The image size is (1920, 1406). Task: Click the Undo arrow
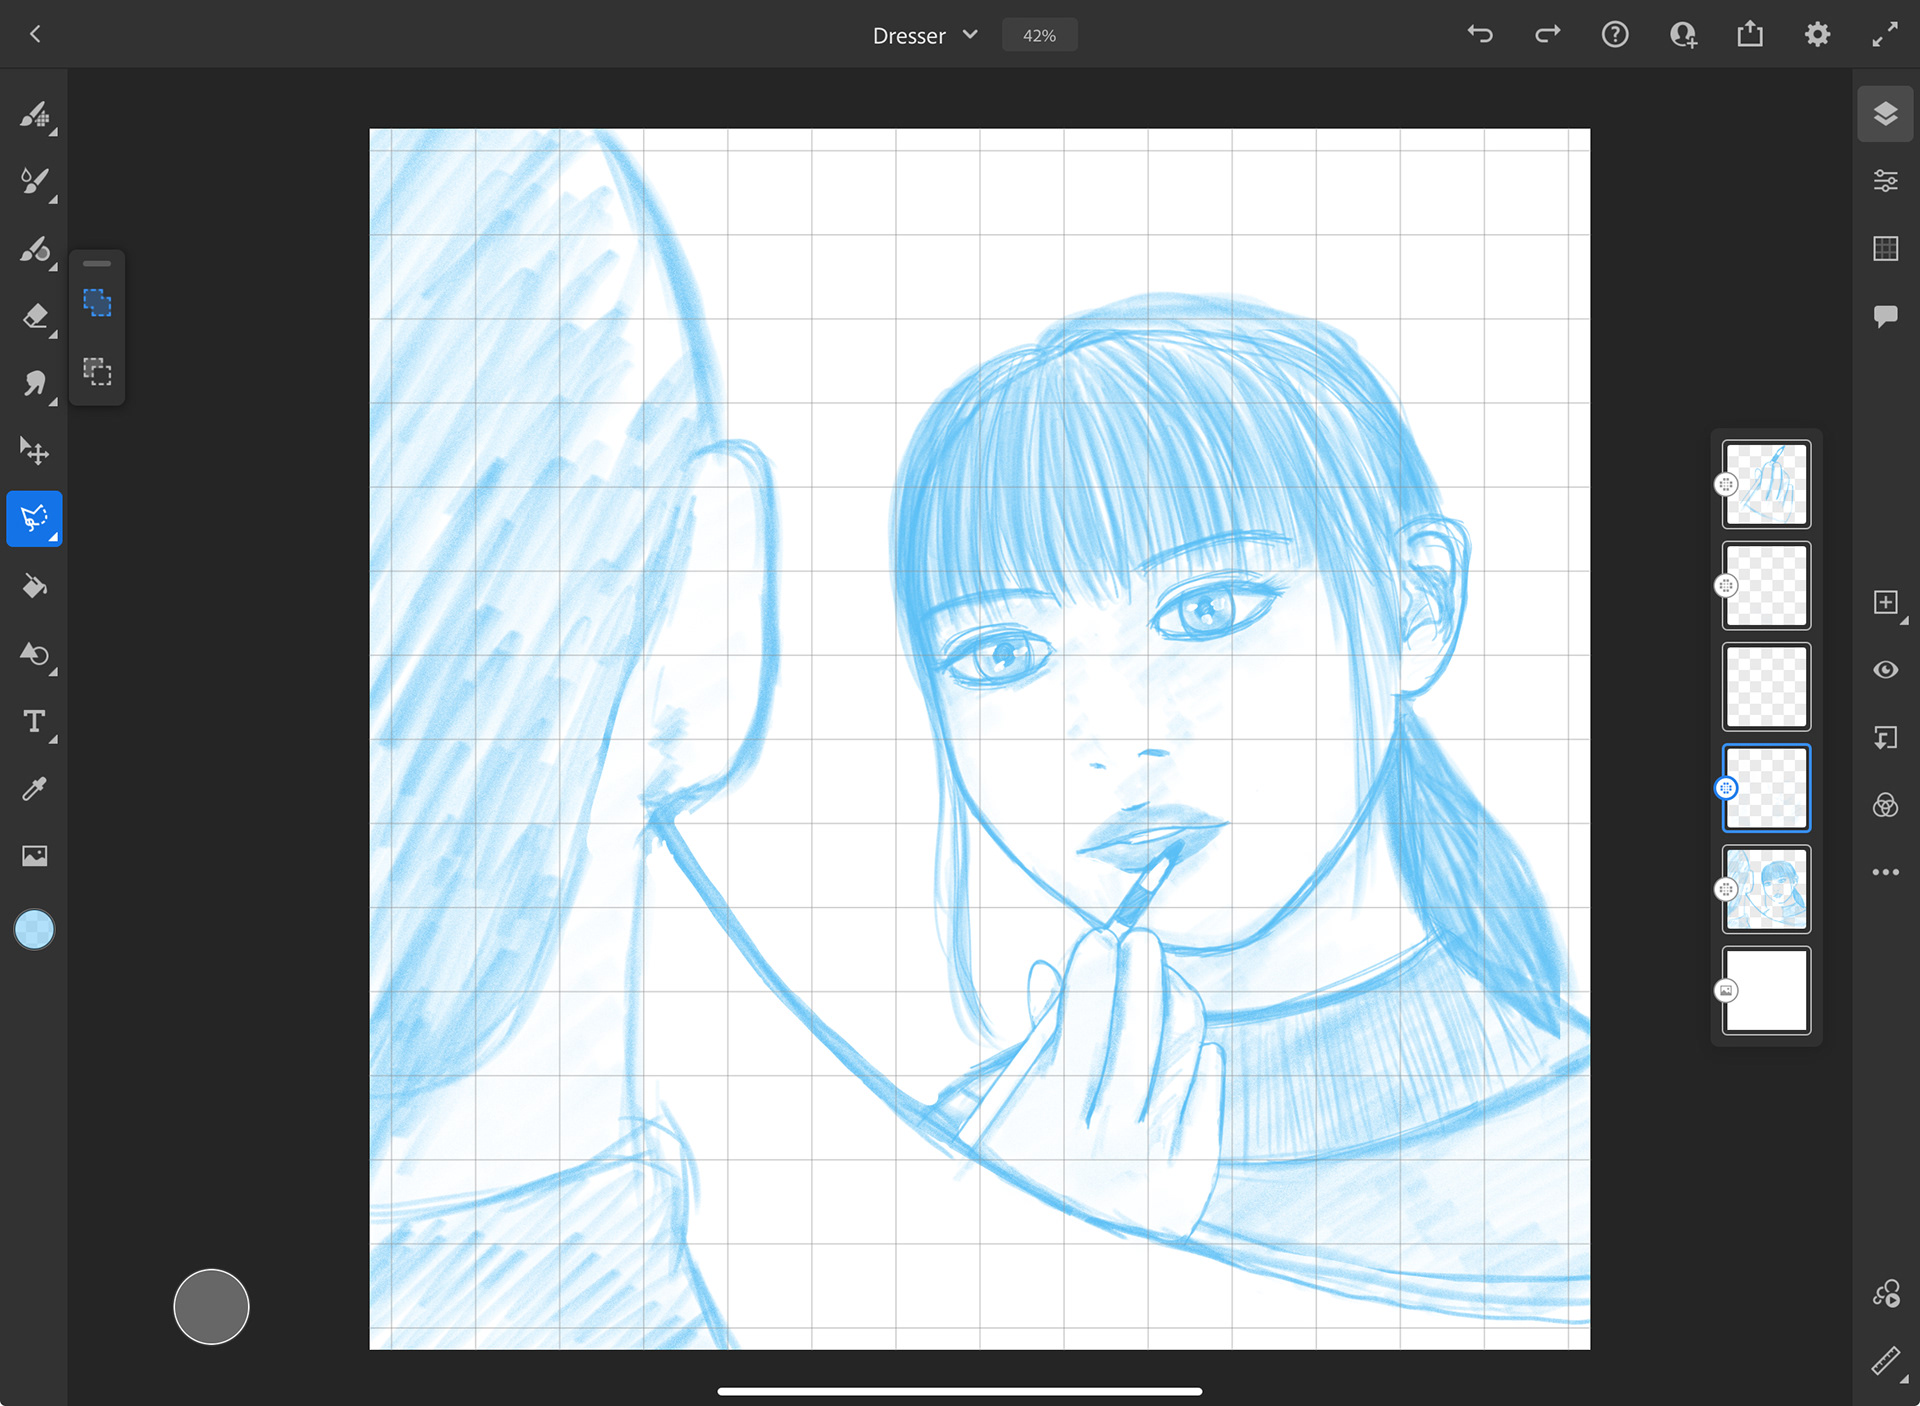pyautogui.click(x=1480, y=35)
